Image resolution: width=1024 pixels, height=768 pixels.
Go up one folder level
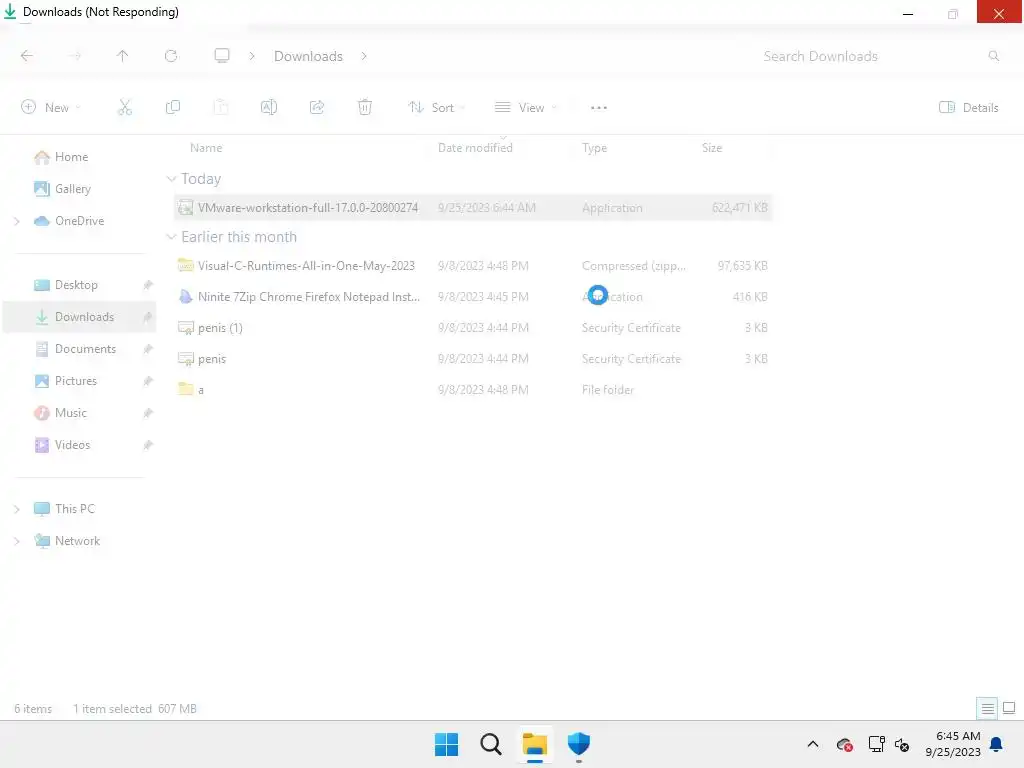coord(122,56)
